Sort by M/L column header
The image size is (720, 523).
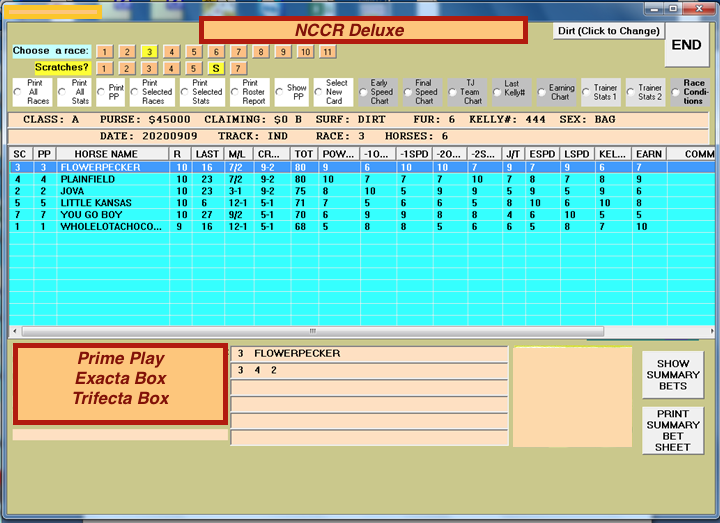click(x=239, y=154)
